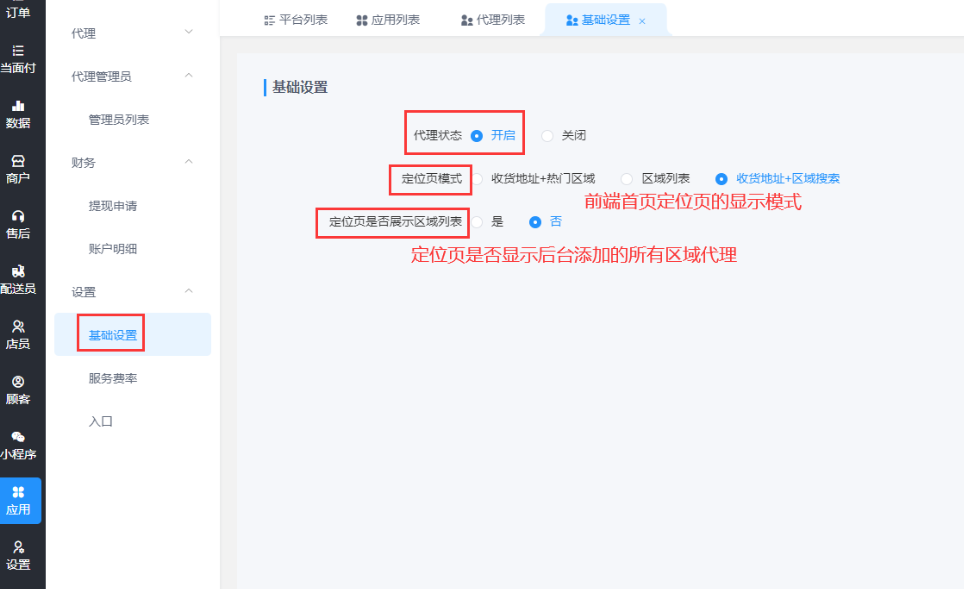Select 关闭 for 代理状态
Image resolution: width=964 pixels, height=589 pixels.
[x=547, y=136]
